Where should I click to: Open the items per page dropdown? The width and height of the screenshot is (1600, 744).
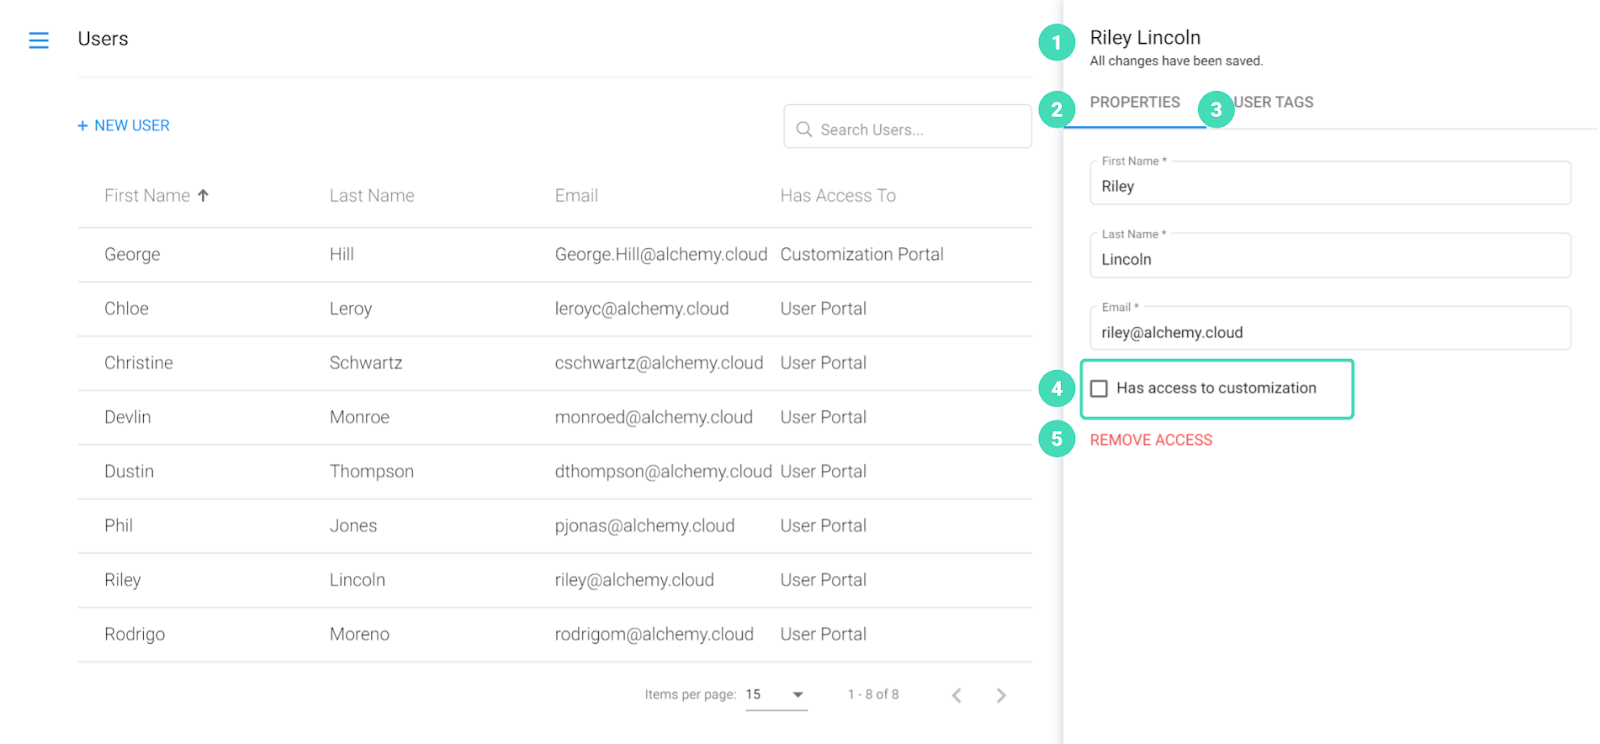777,695
